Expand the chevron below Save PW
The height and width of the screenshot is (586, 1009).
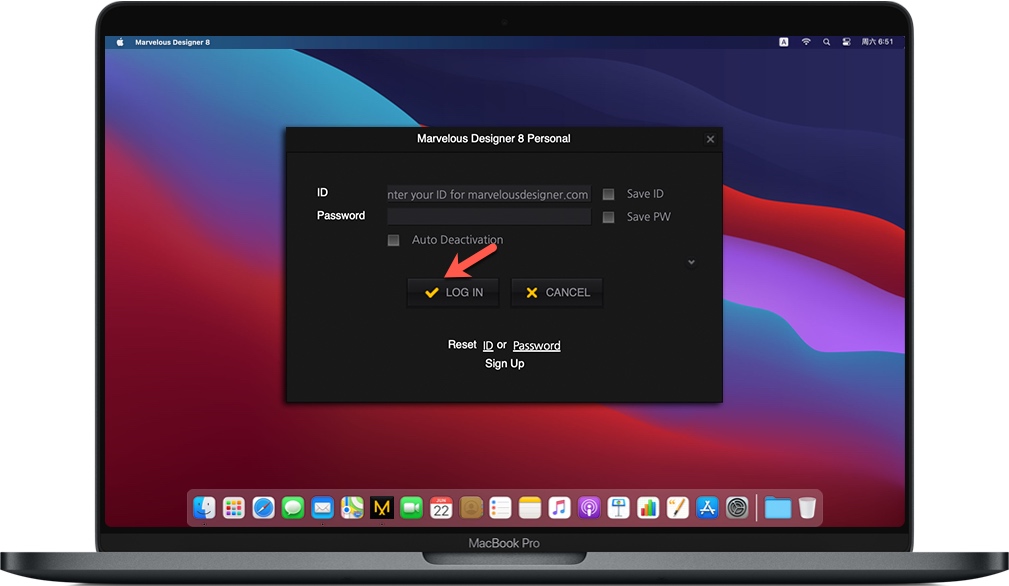click(691, 262)
